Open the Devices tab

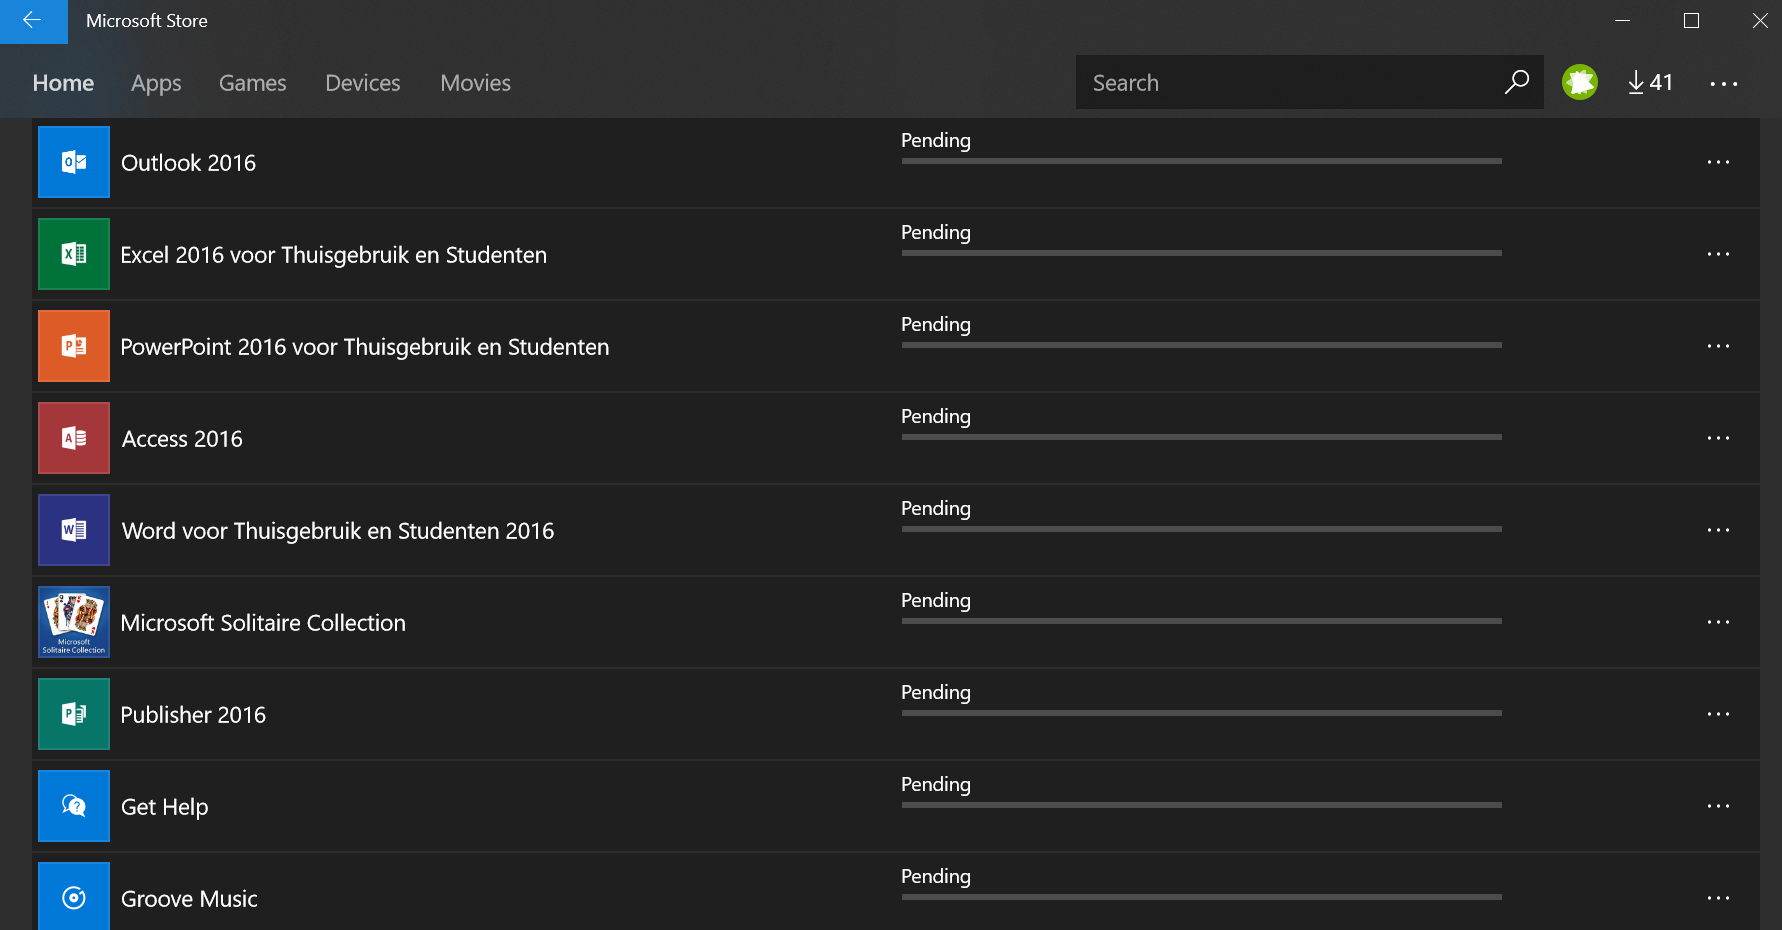[x=363, y=83]
